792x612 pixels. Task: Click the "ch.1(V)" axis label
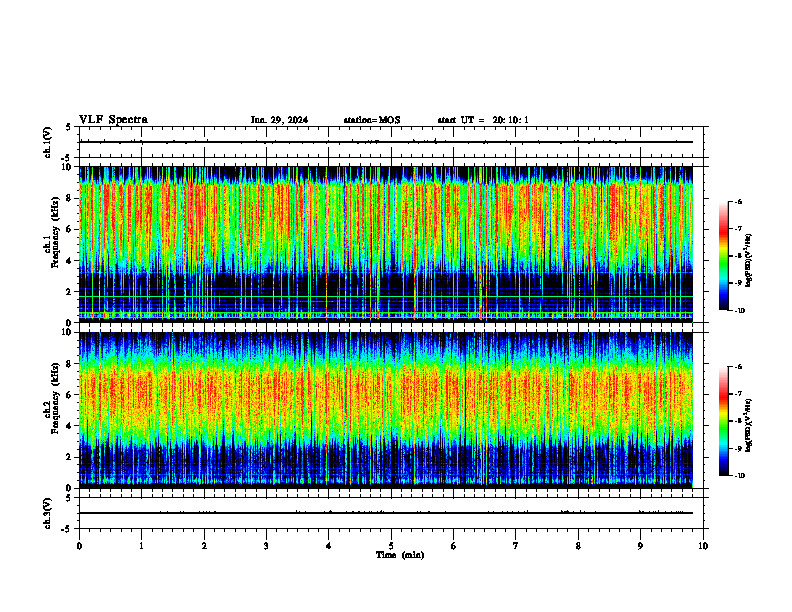(48, 142)
